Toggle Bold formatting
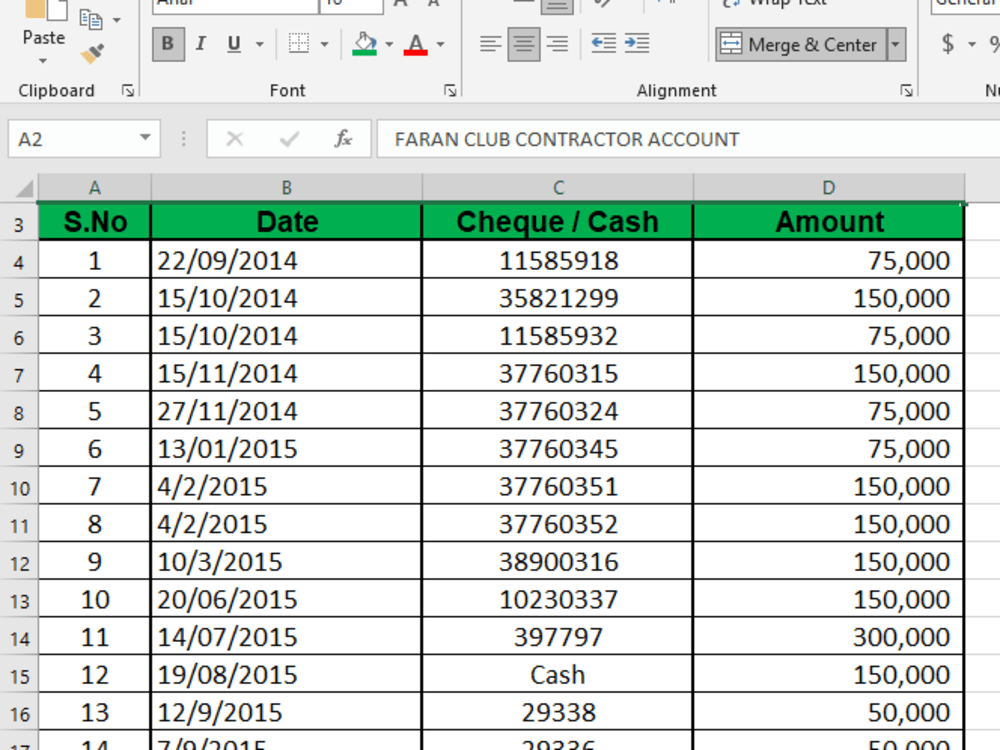The image size is (1000, 750). click(168, 44)
